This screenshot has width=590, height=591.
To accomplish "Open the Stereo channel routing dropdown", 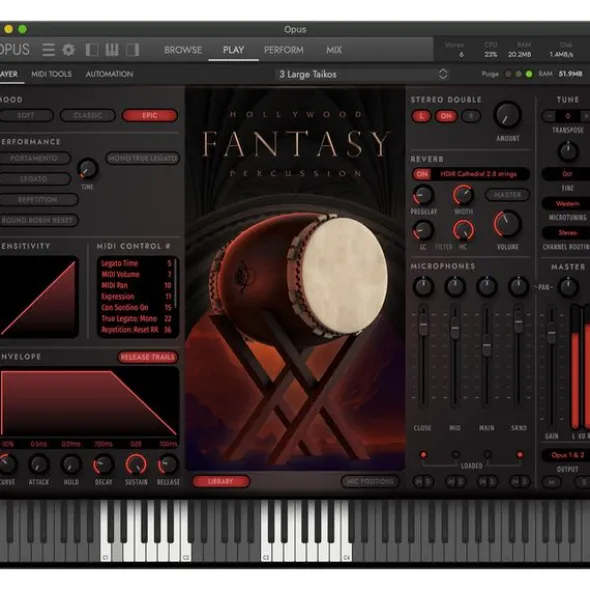I will coord(567,233).
